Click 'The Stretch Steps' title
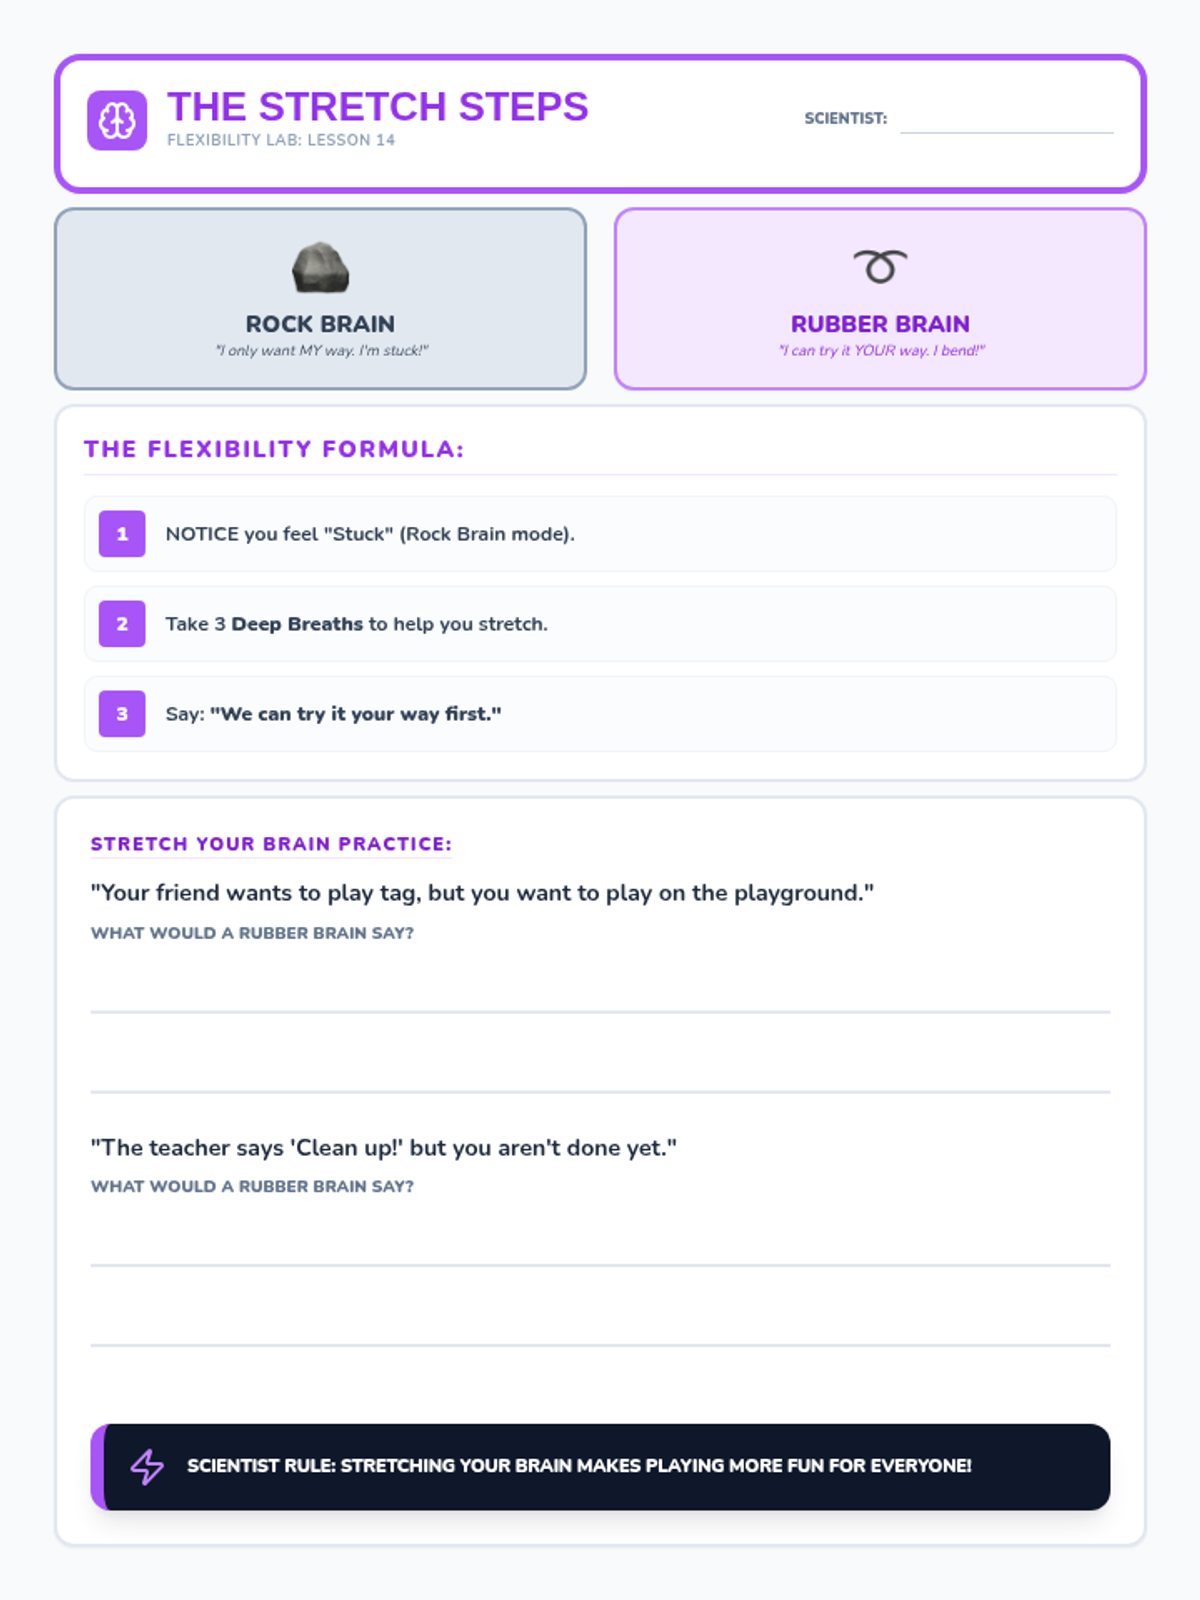The image size is (1200, 1600). click(x=377, y=107)
